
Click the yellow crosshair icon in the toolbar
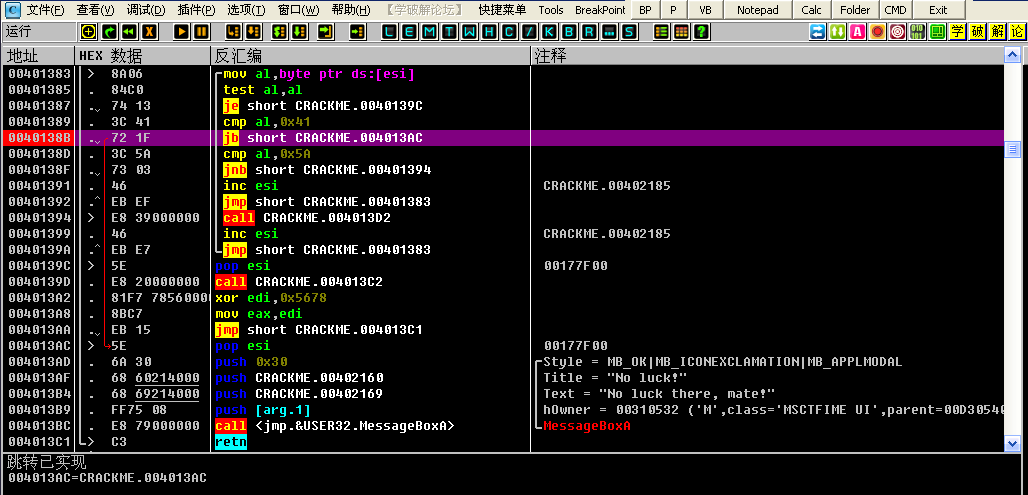89,31
